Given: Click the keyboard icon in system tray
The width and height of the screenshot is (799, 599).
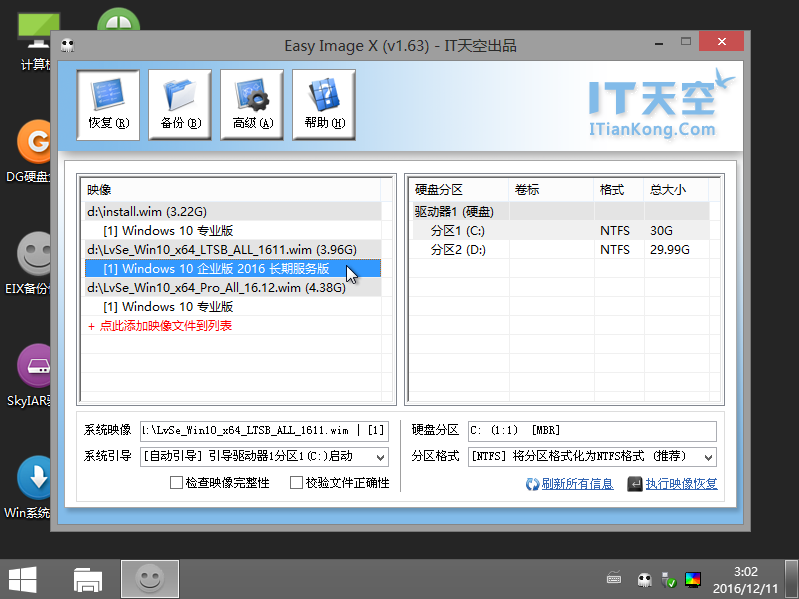Looking at the screenshot, I should coord(614,578).
